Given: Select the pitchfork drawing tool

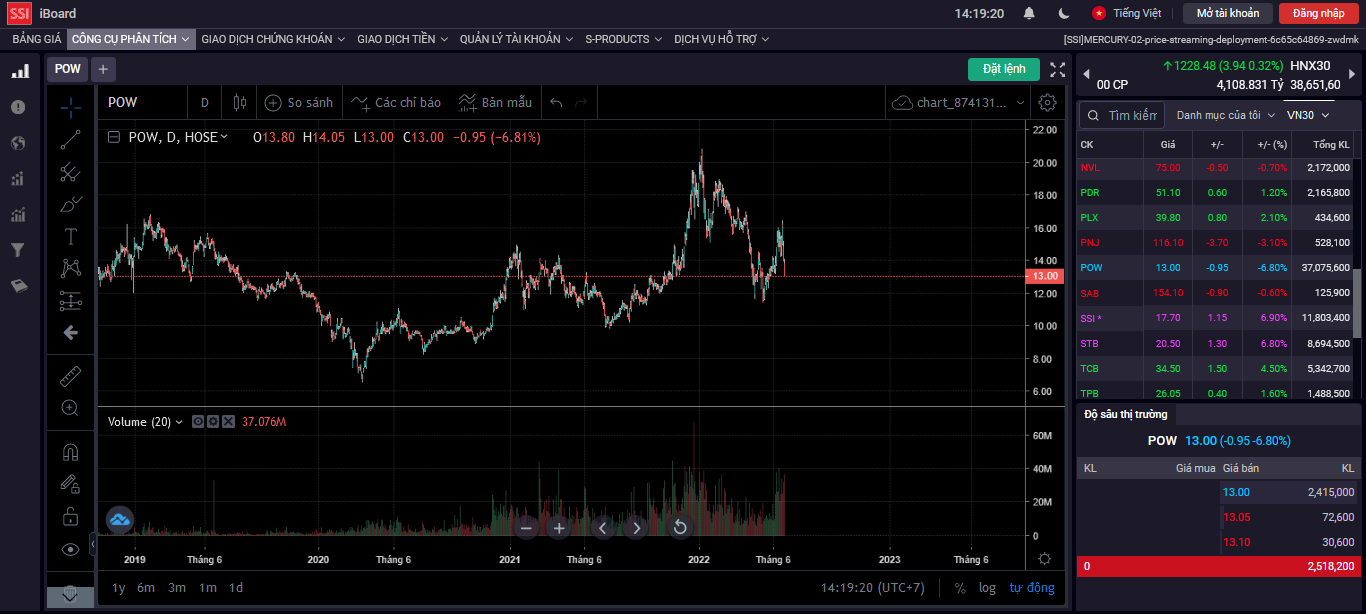Looking at the screenshot, I should pos(70,172).
